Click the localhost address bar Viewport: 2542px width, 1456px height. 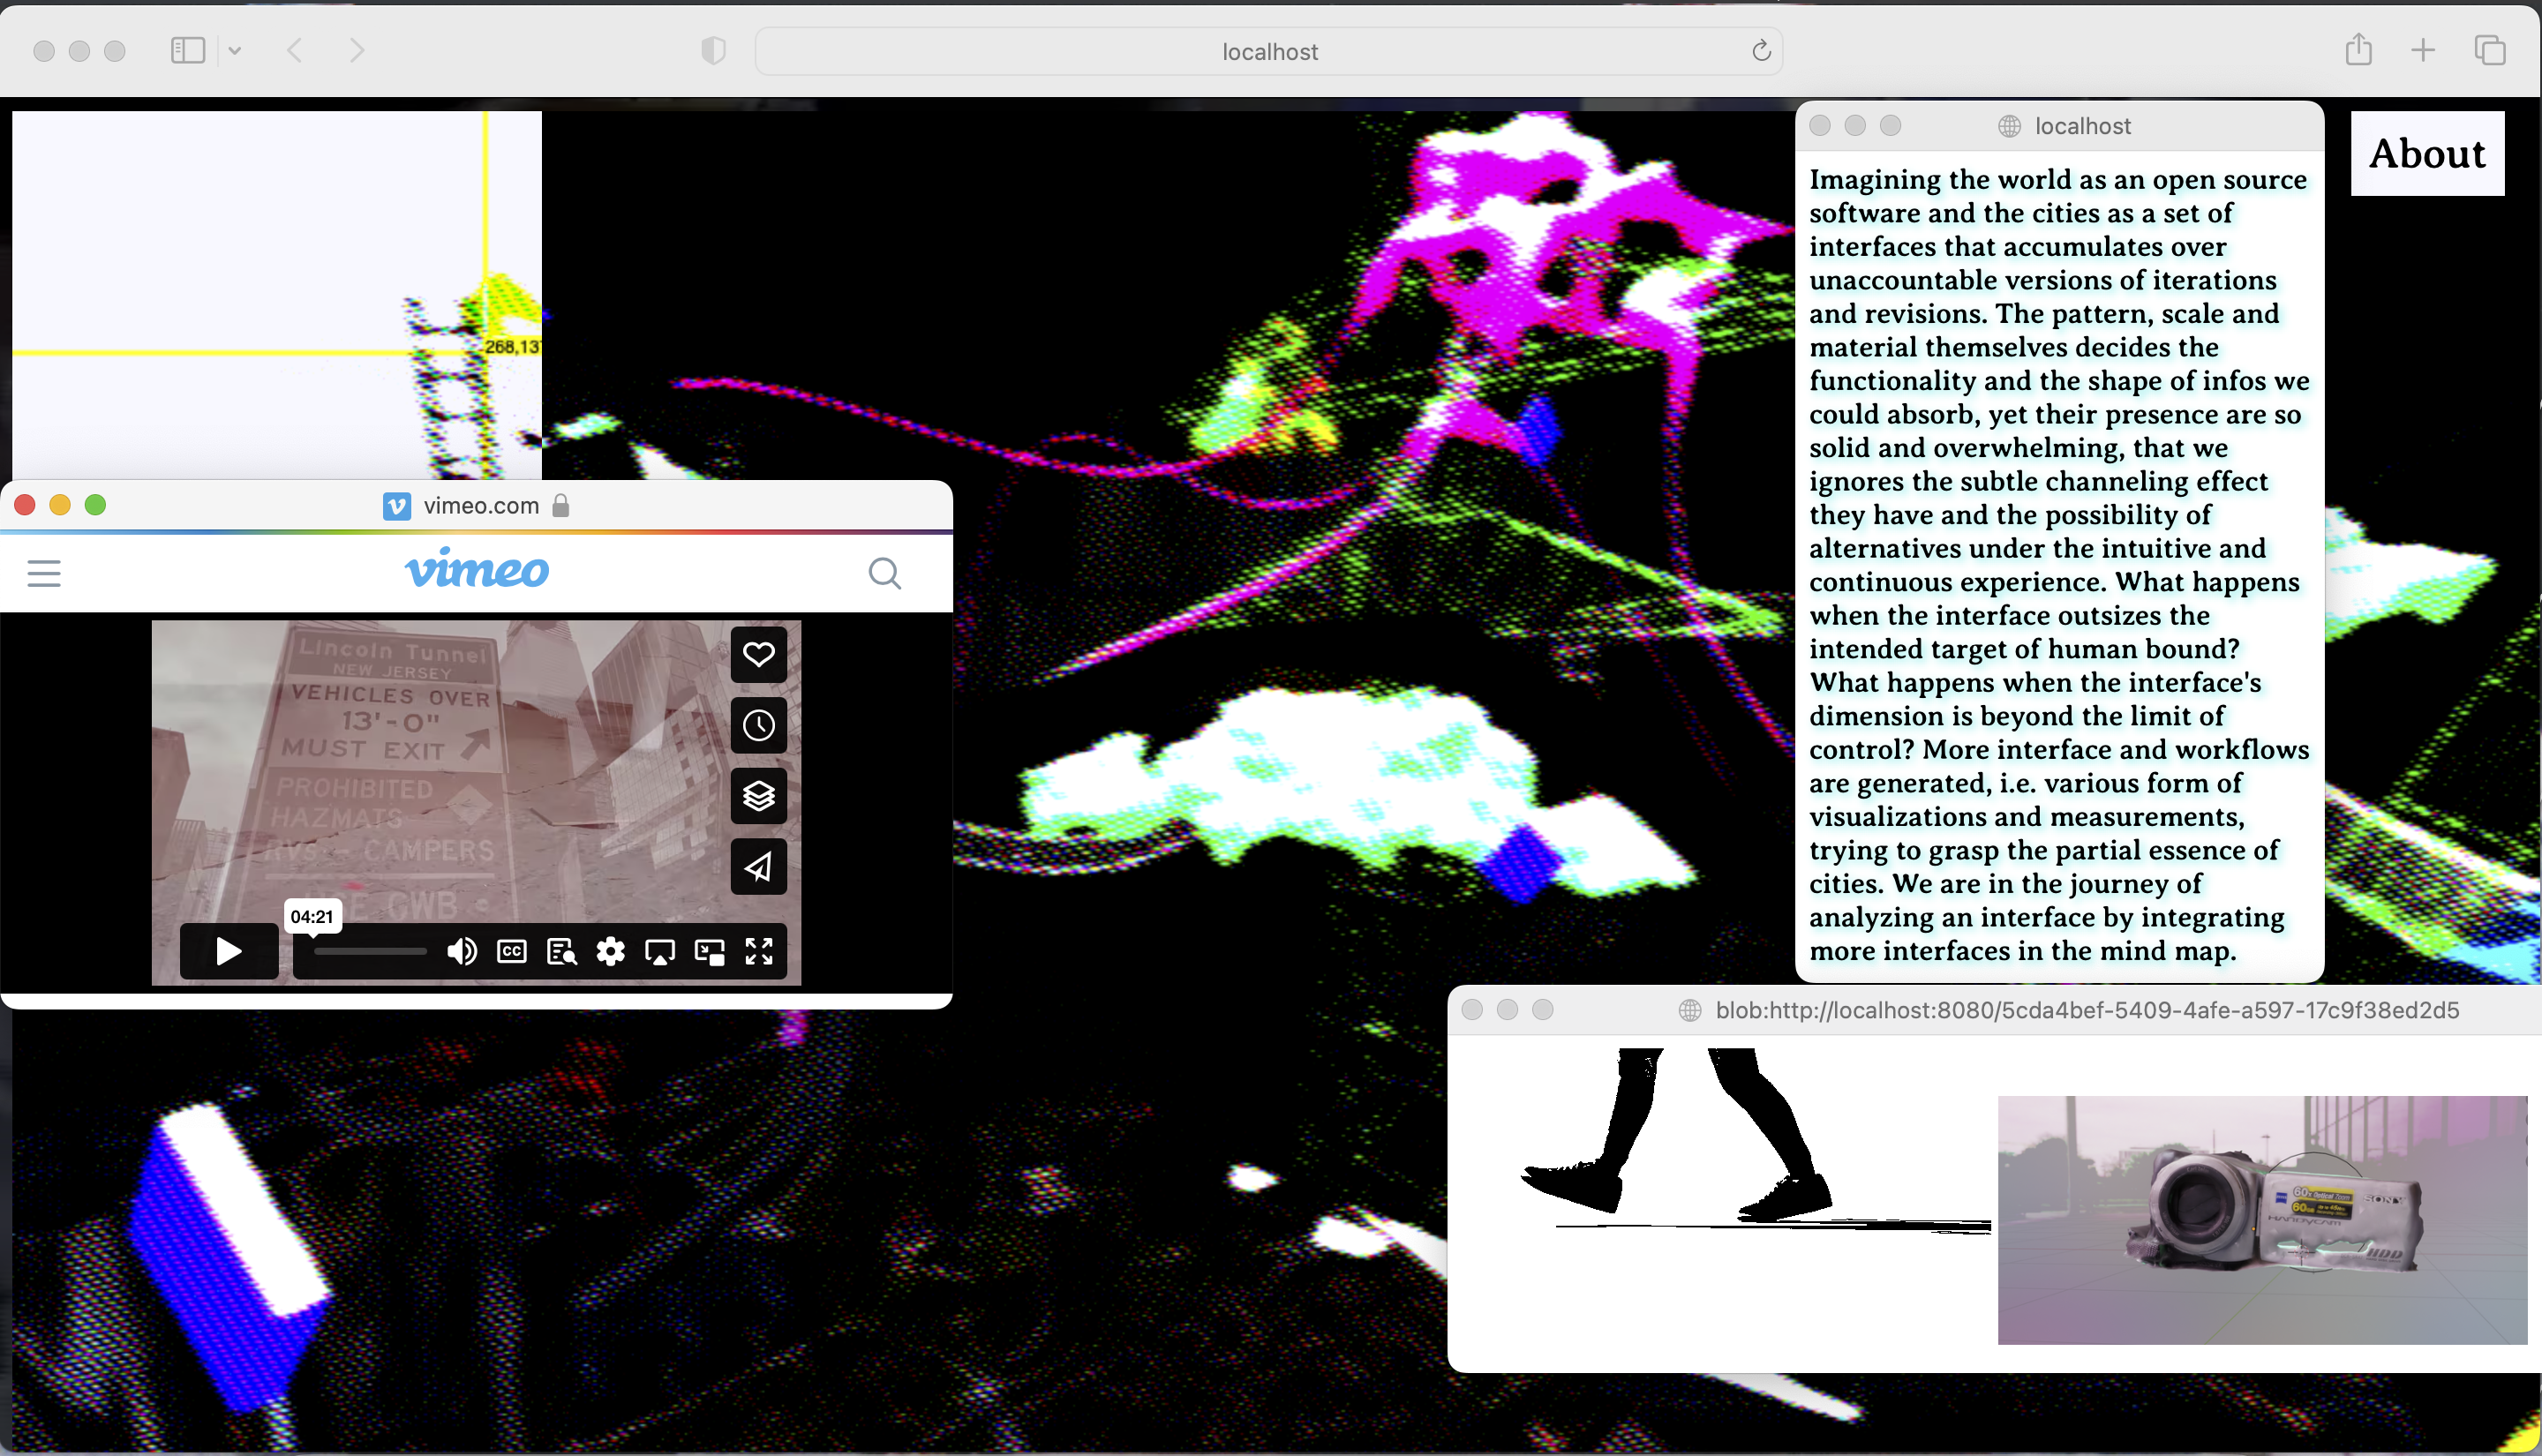coord(1268,51)
